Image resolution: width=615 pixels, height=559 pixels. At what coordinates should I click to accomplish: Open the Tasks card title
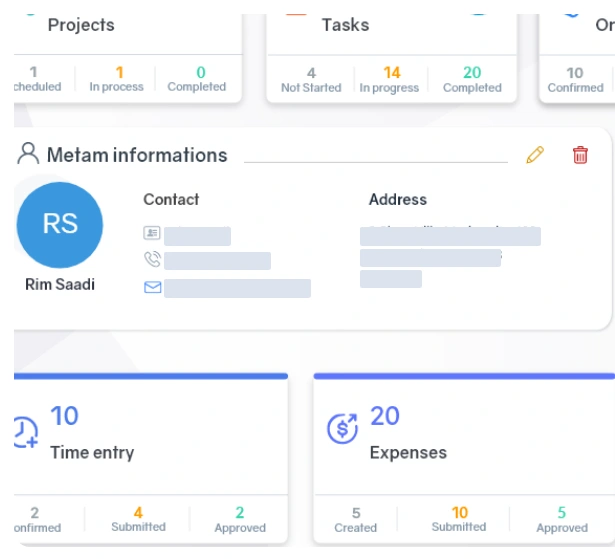point(345,25)
